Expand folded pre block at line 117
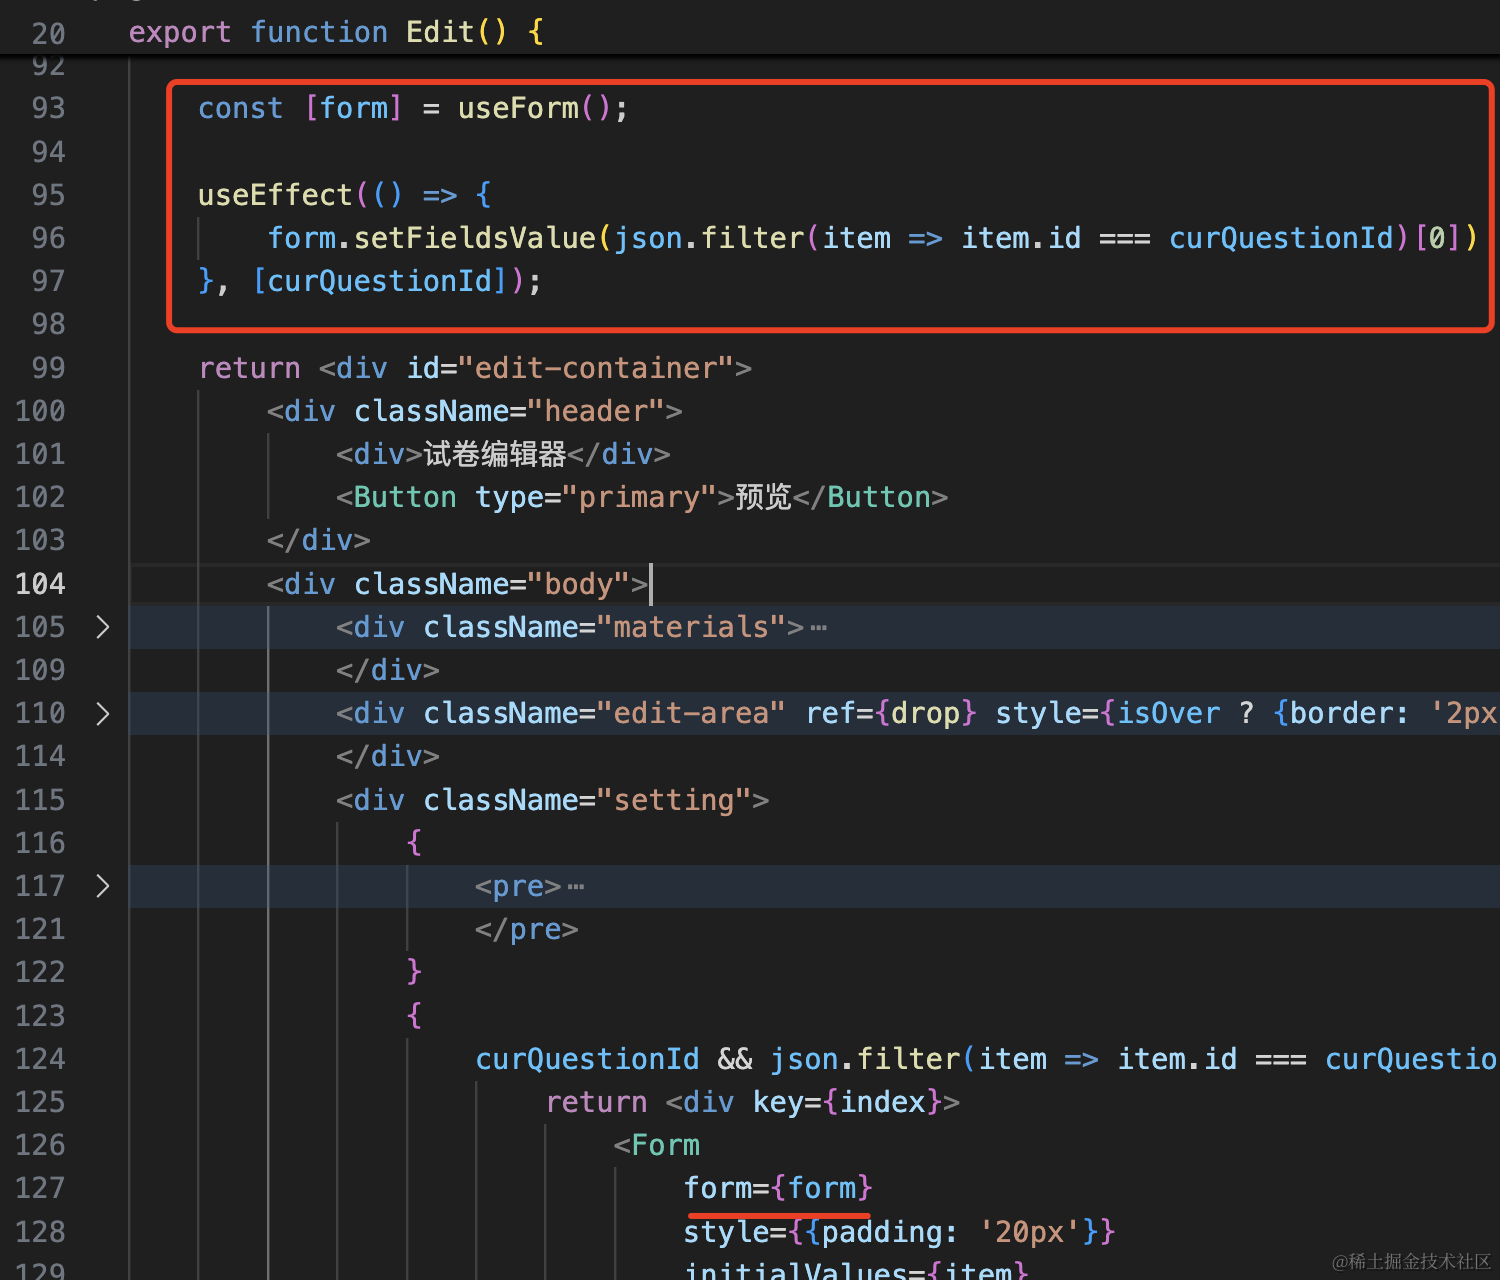 coord(102,886)
